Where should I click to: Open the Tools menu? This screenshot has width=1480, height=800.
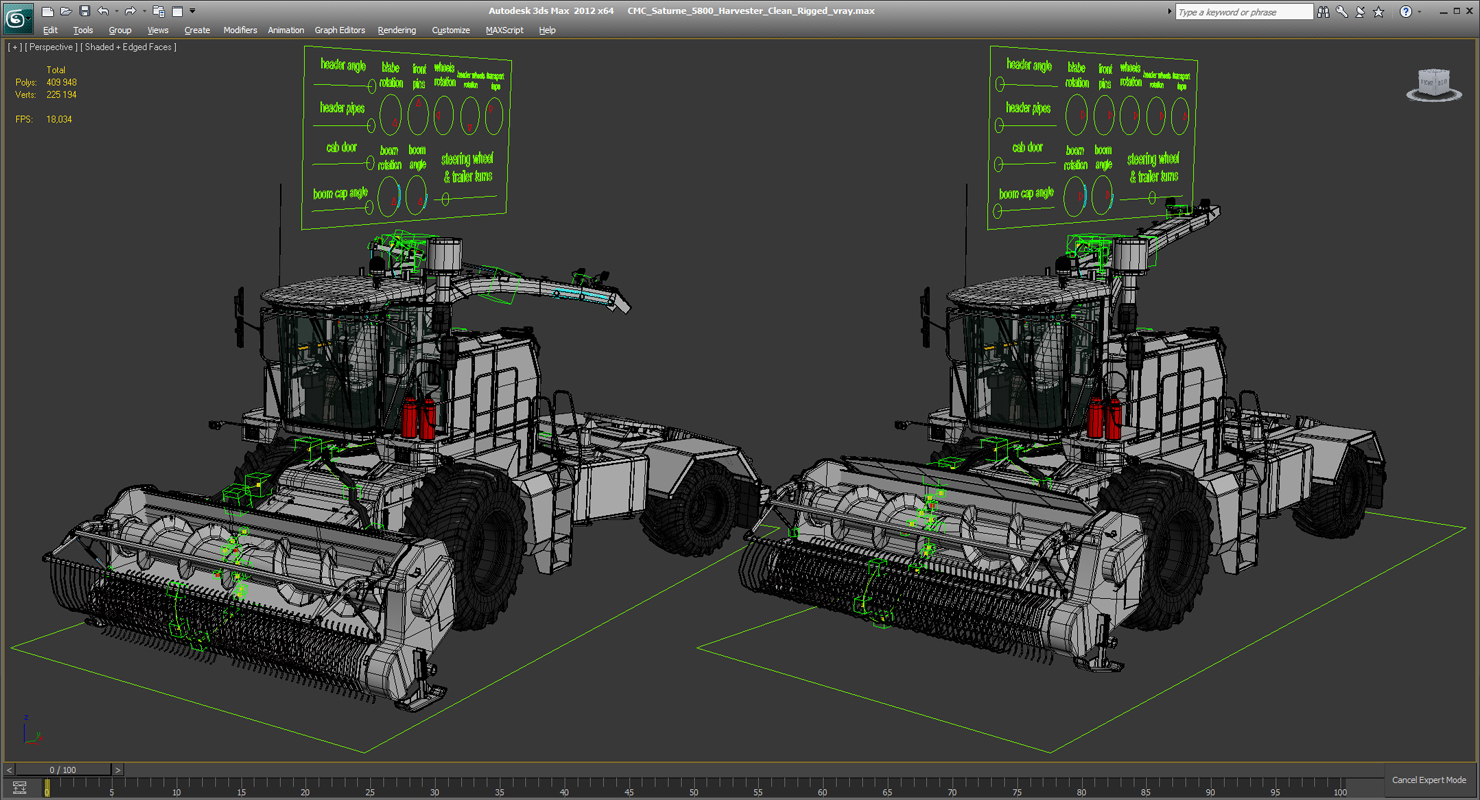[x=83, y=30]
